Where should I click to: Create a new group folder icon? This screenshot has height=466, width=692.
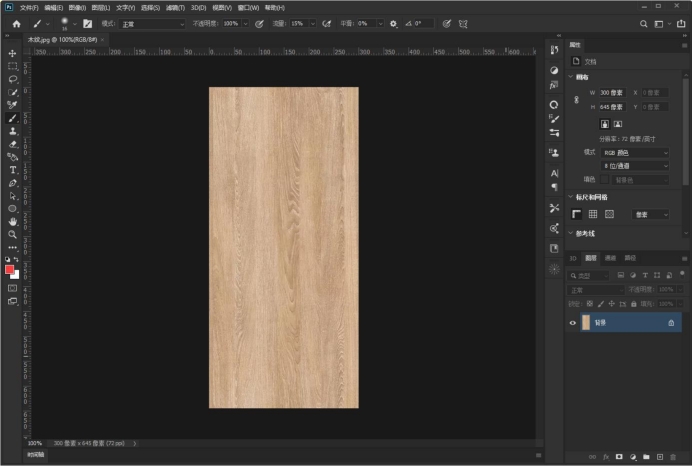pyautogui.click(x=646, y=457)
